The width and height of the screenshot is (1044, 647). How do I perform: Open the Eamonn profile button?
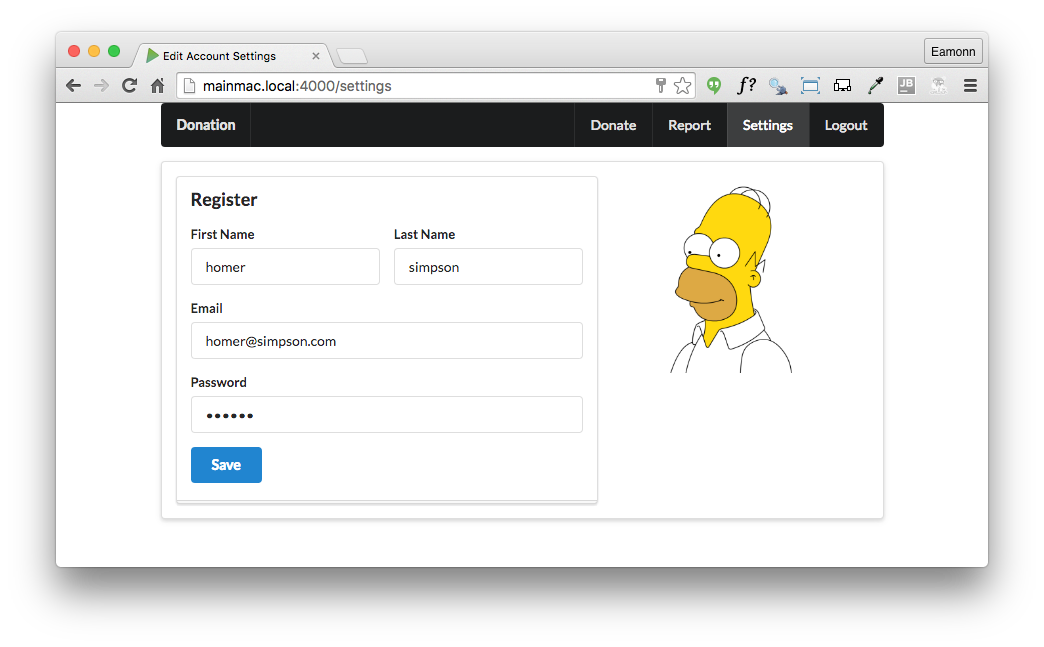click(953, 51)
